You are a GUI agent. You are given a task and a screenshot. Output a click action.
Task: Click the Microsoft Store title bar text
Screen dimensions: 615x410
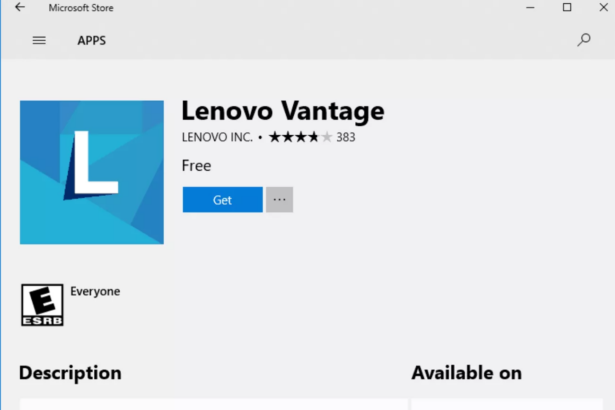[81, 8]
